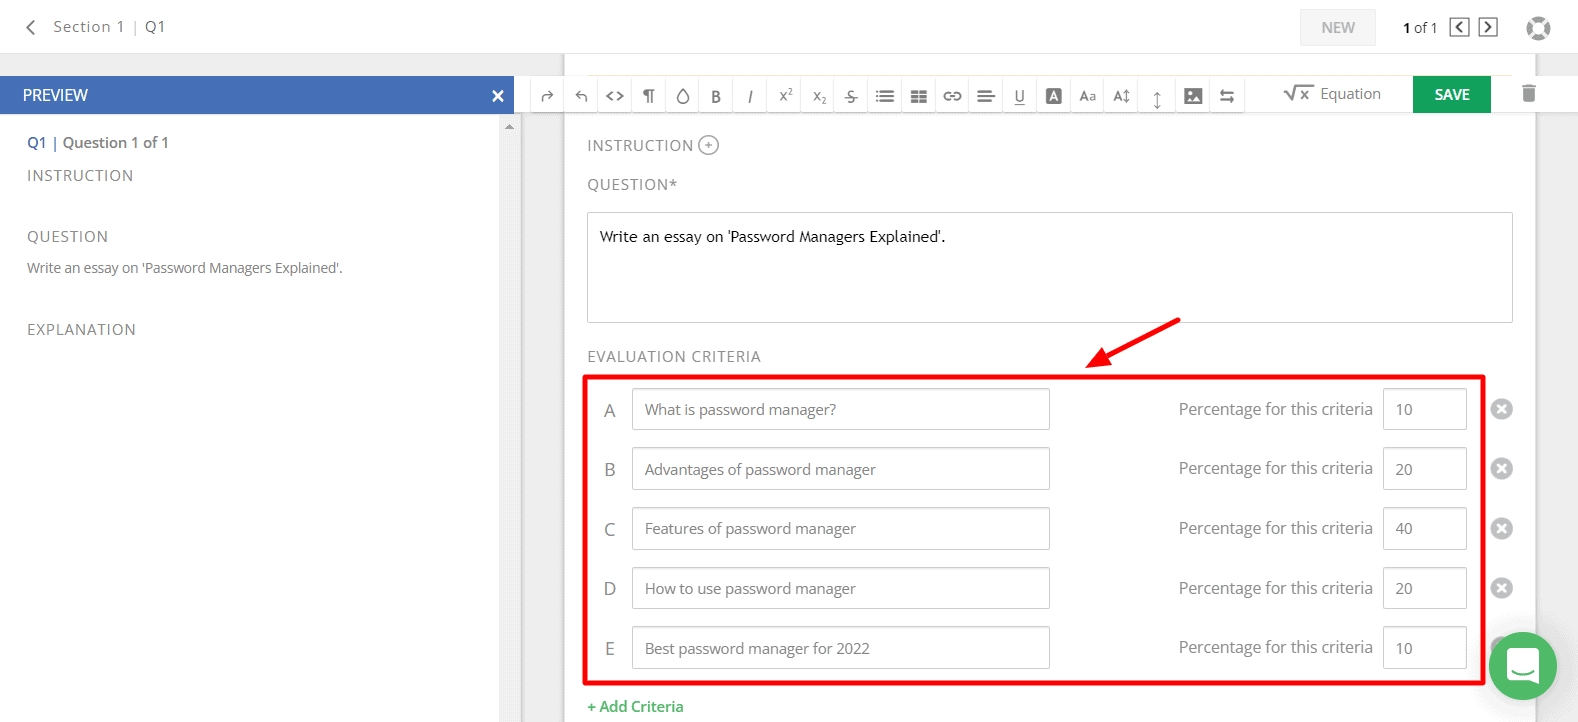Apply italic formatting
1578x722 pixels.
click(750, 96)
